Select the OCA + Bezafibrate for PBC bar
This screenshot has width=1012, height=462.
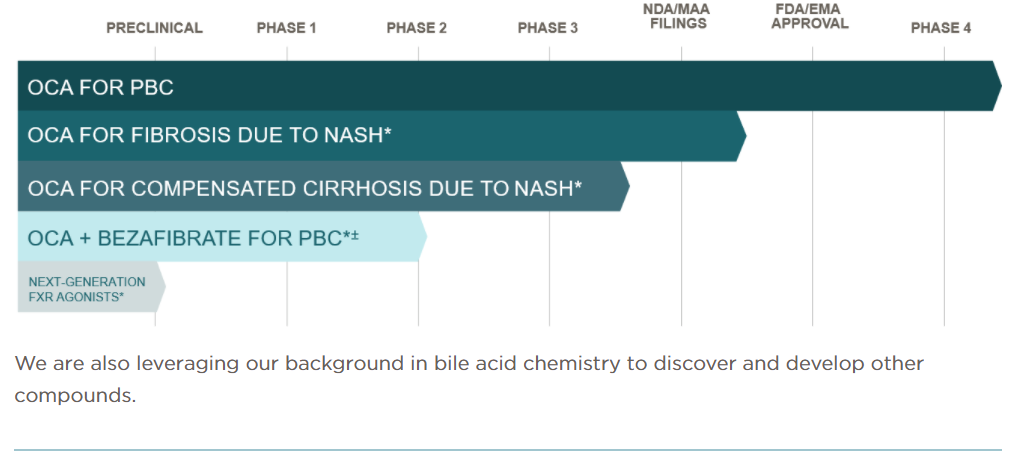(222, 237)
